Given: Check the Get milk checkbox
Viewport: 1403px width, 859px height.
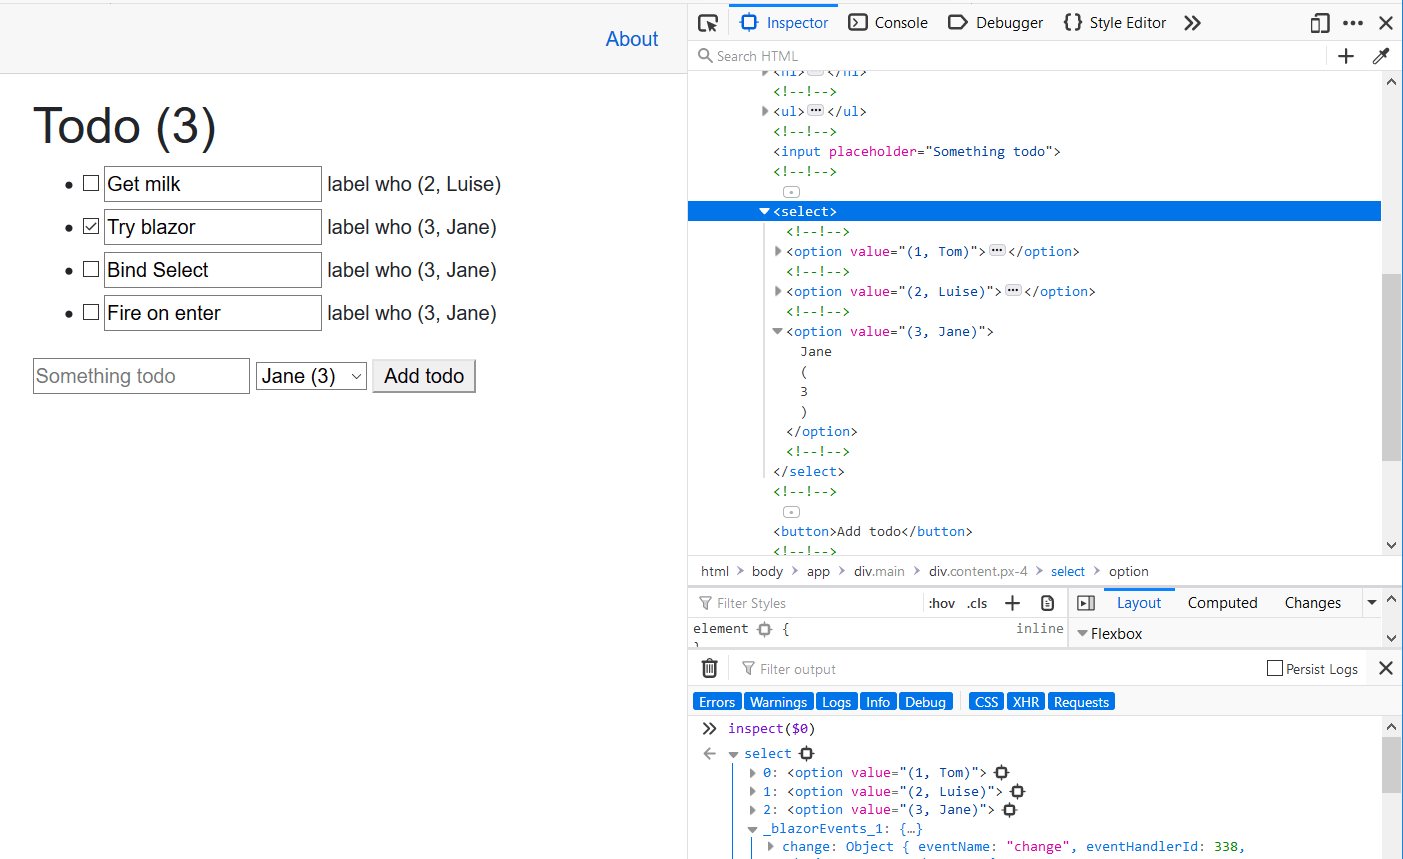Looking at the screenshot, I should click(x=91, y=183).
